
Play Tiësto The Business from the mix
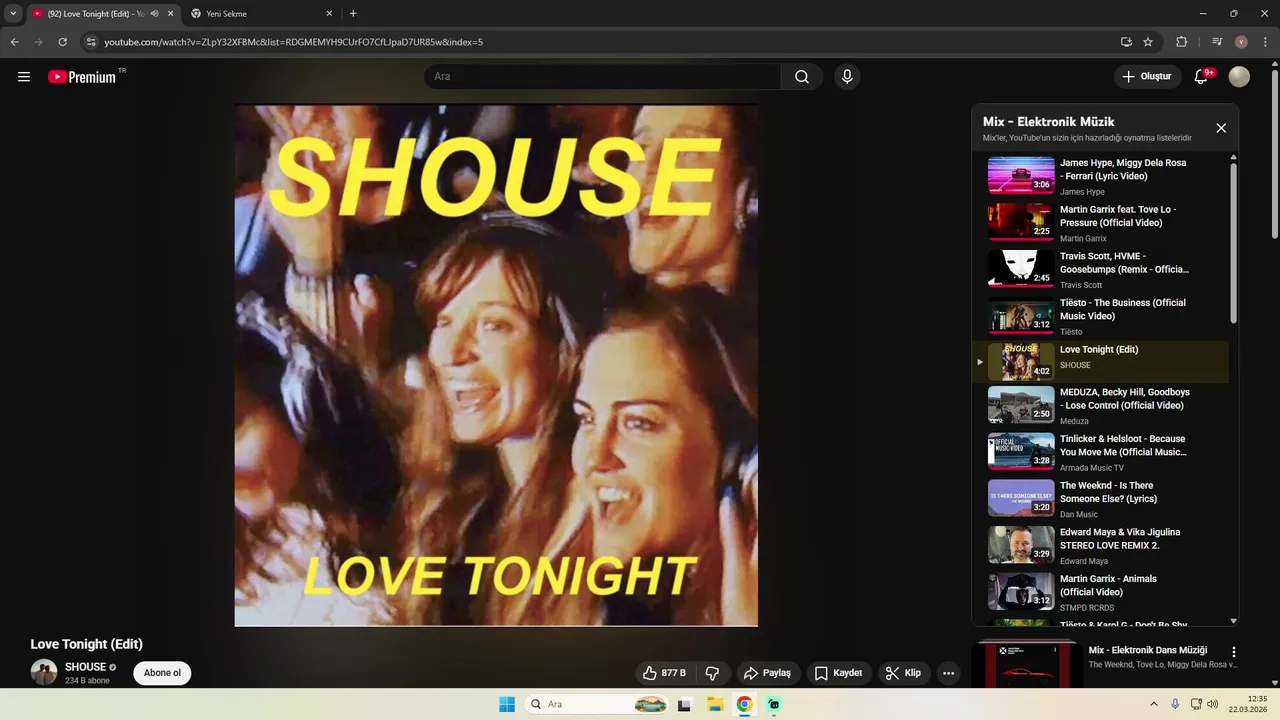click(x=1098, y=316)
